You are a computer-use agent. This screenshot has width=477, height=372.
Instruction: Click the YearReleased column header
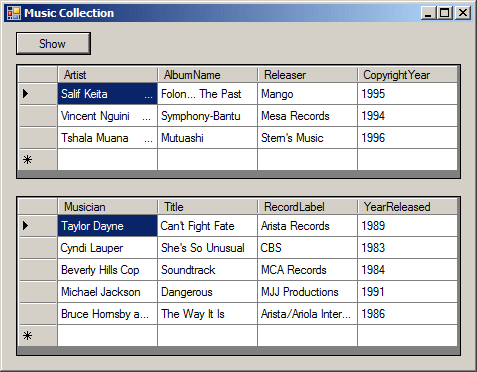(407, 207)
